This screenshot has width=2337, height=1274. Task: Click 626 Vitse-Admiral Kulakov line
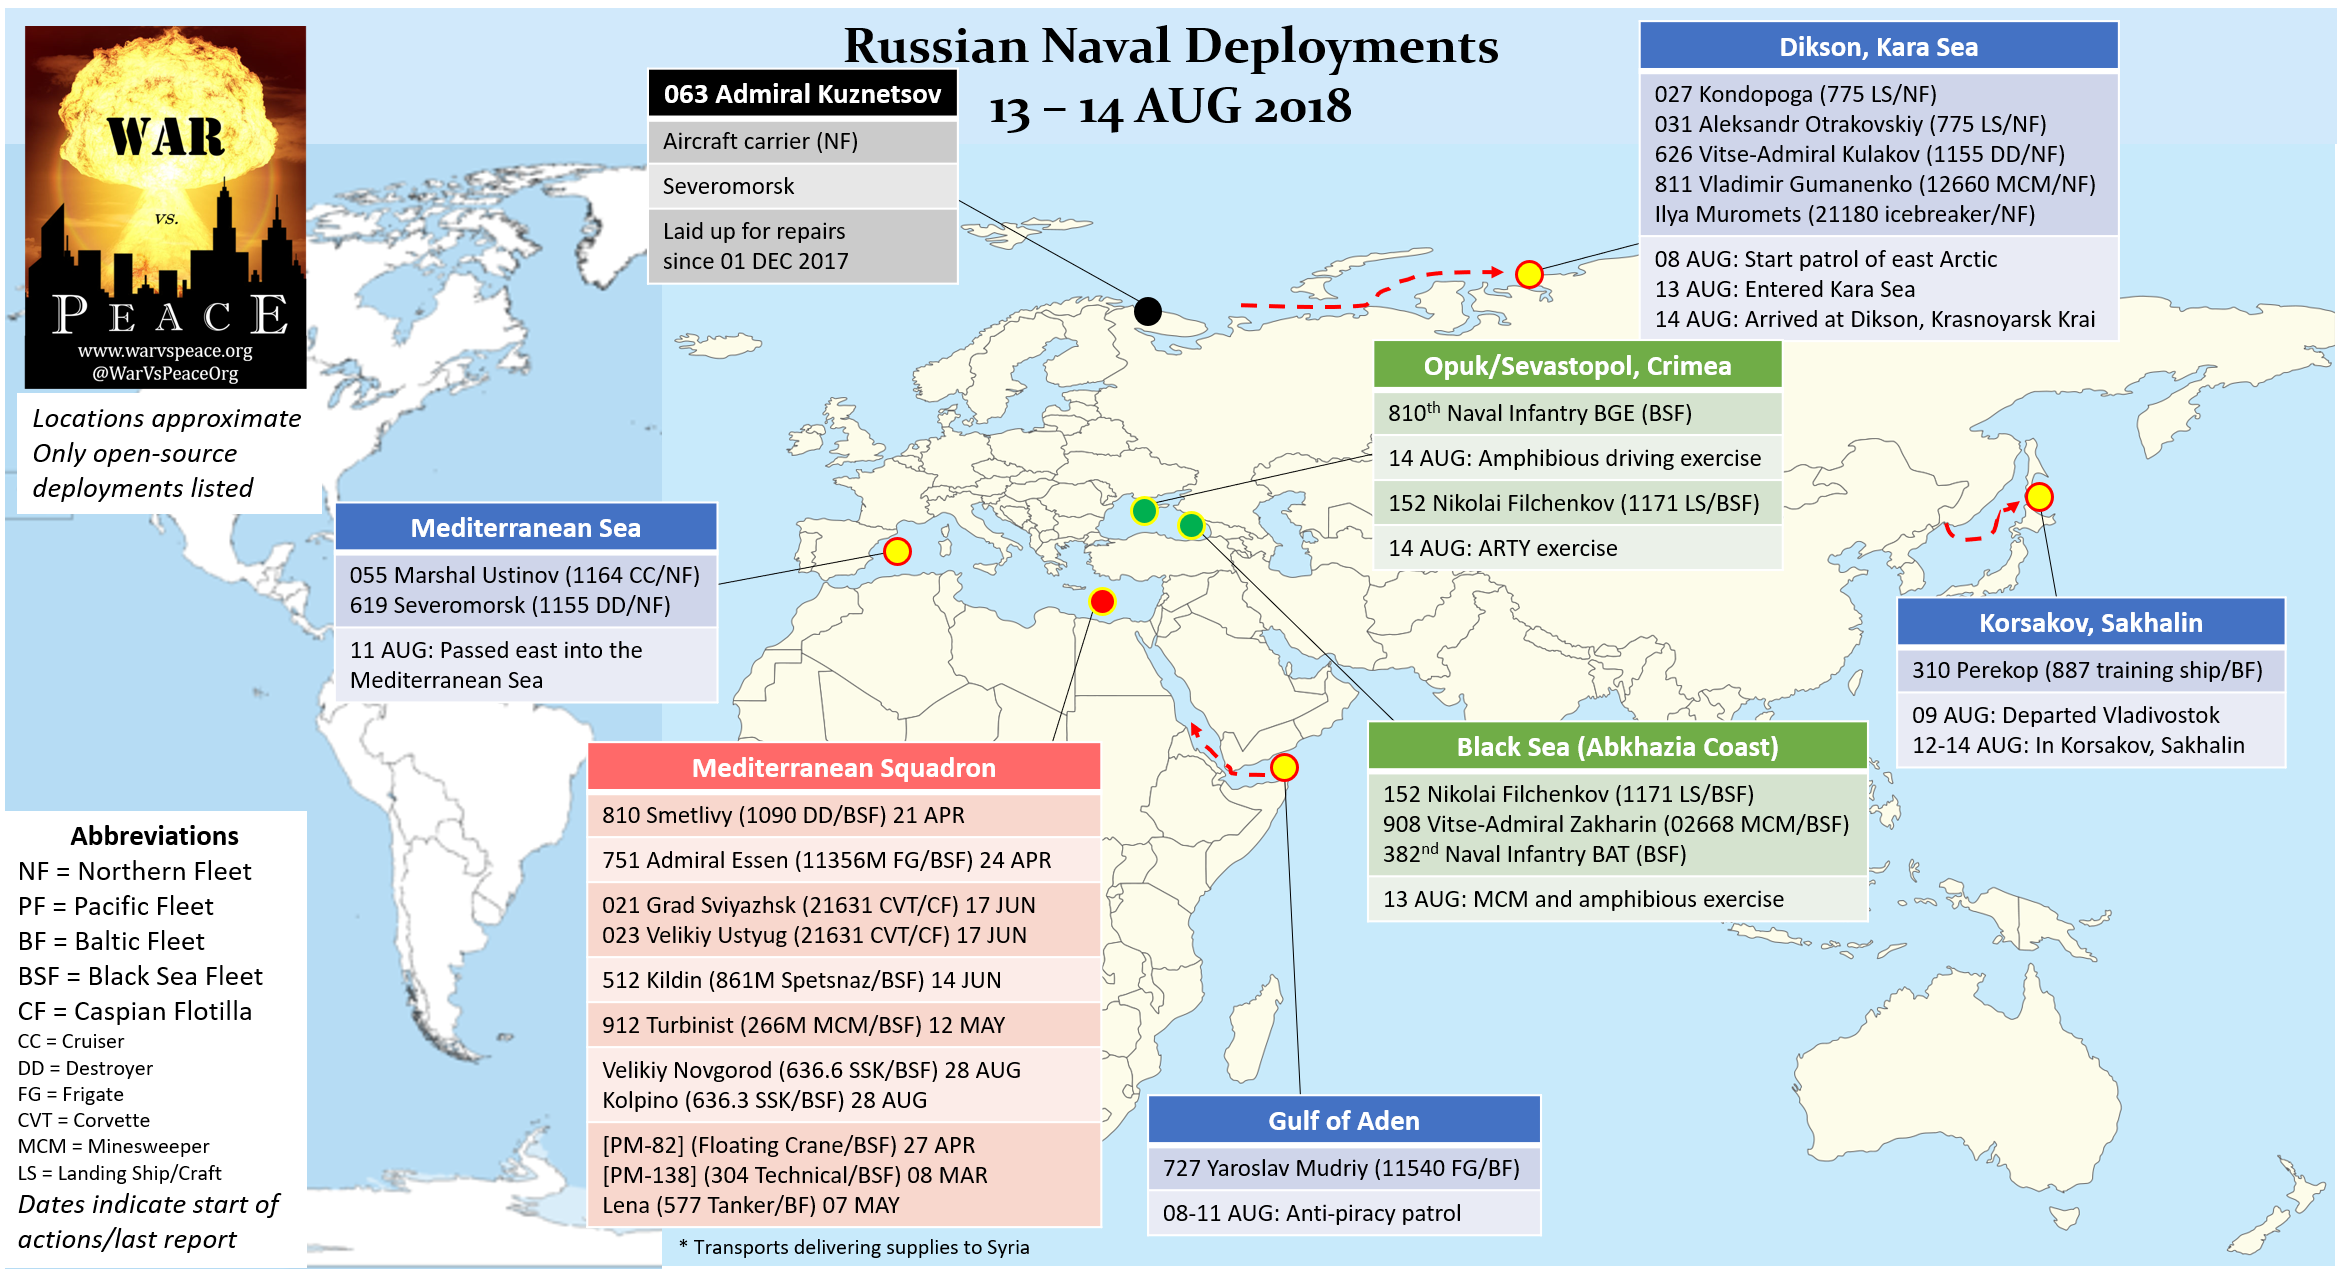point(1859,154)
